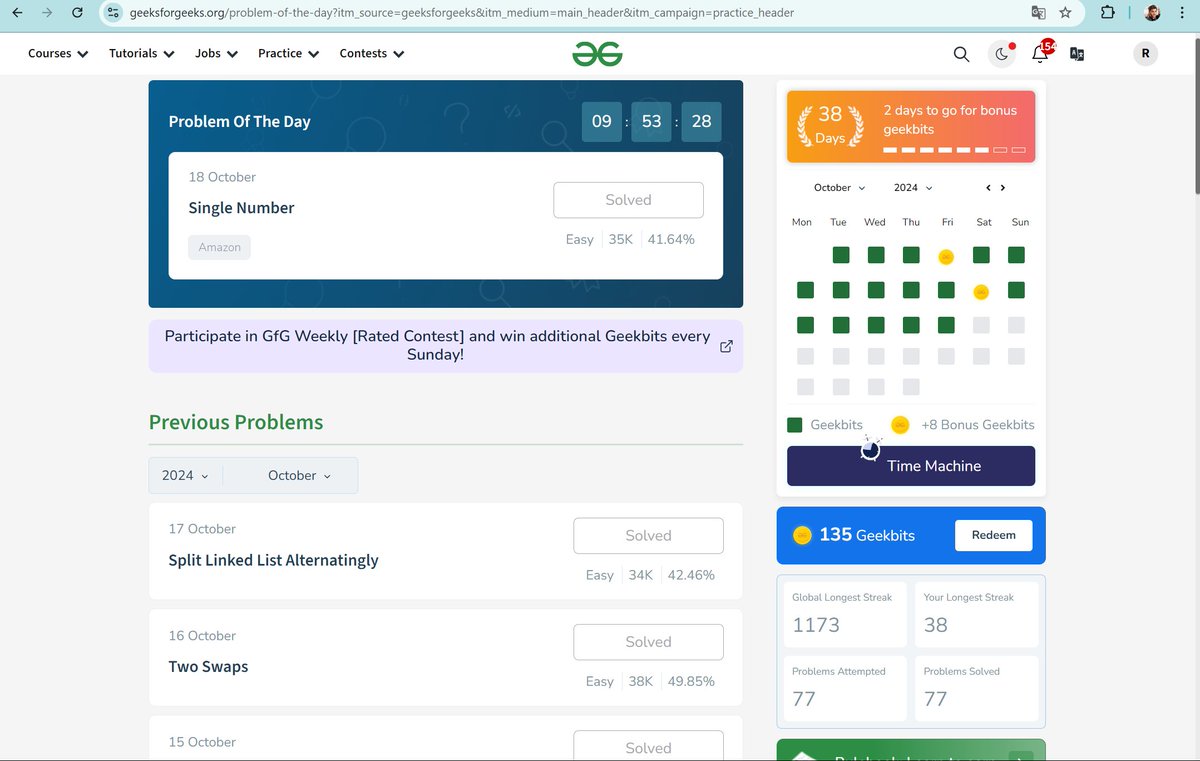Open Chrome extensions via the puzzle icon

pyautogui.click(x=1107, y=14)
